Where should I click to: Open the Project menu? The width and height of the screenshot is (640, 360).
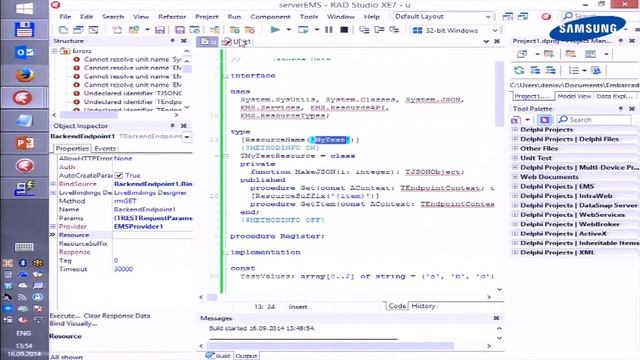tap(207, 17)
